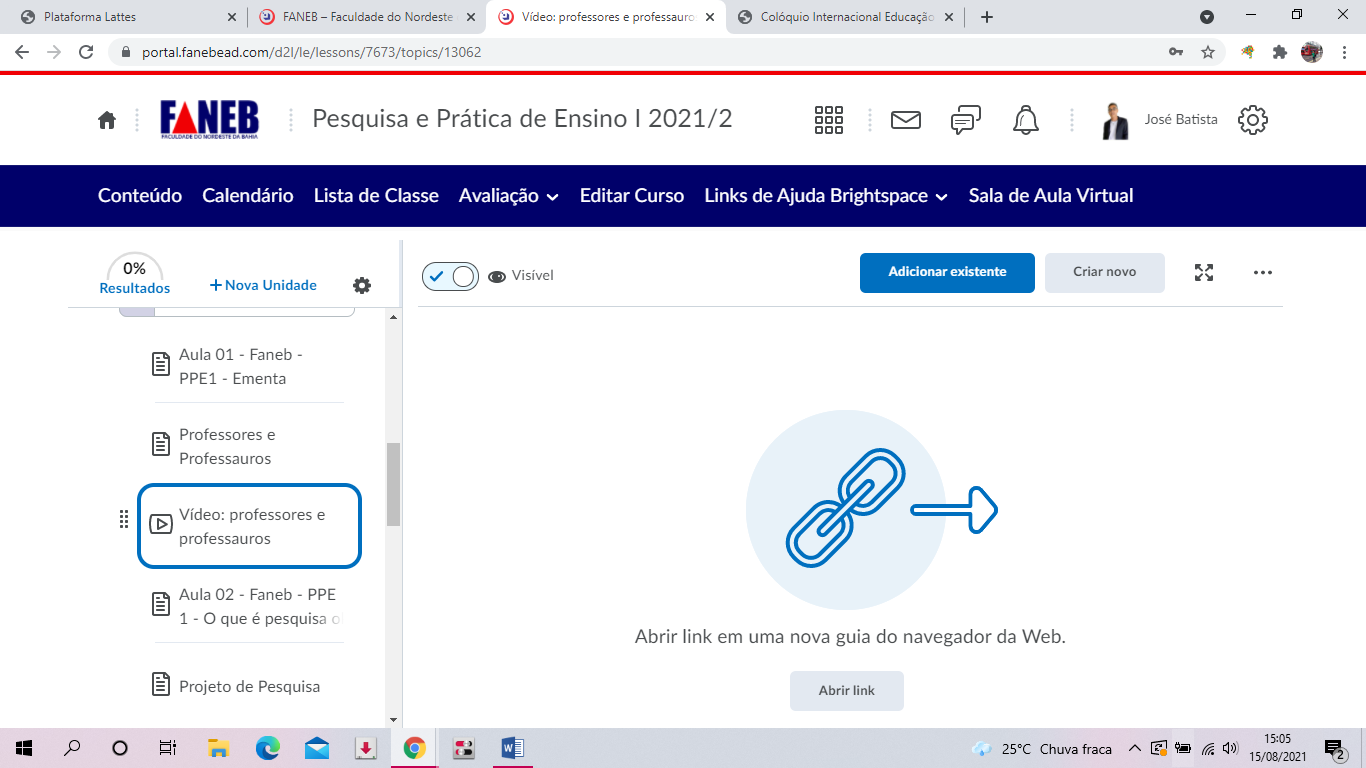Click the 0% Resultados progress indicator
The width and height of the screenshot is (1366, 768).
coord(135,276)
